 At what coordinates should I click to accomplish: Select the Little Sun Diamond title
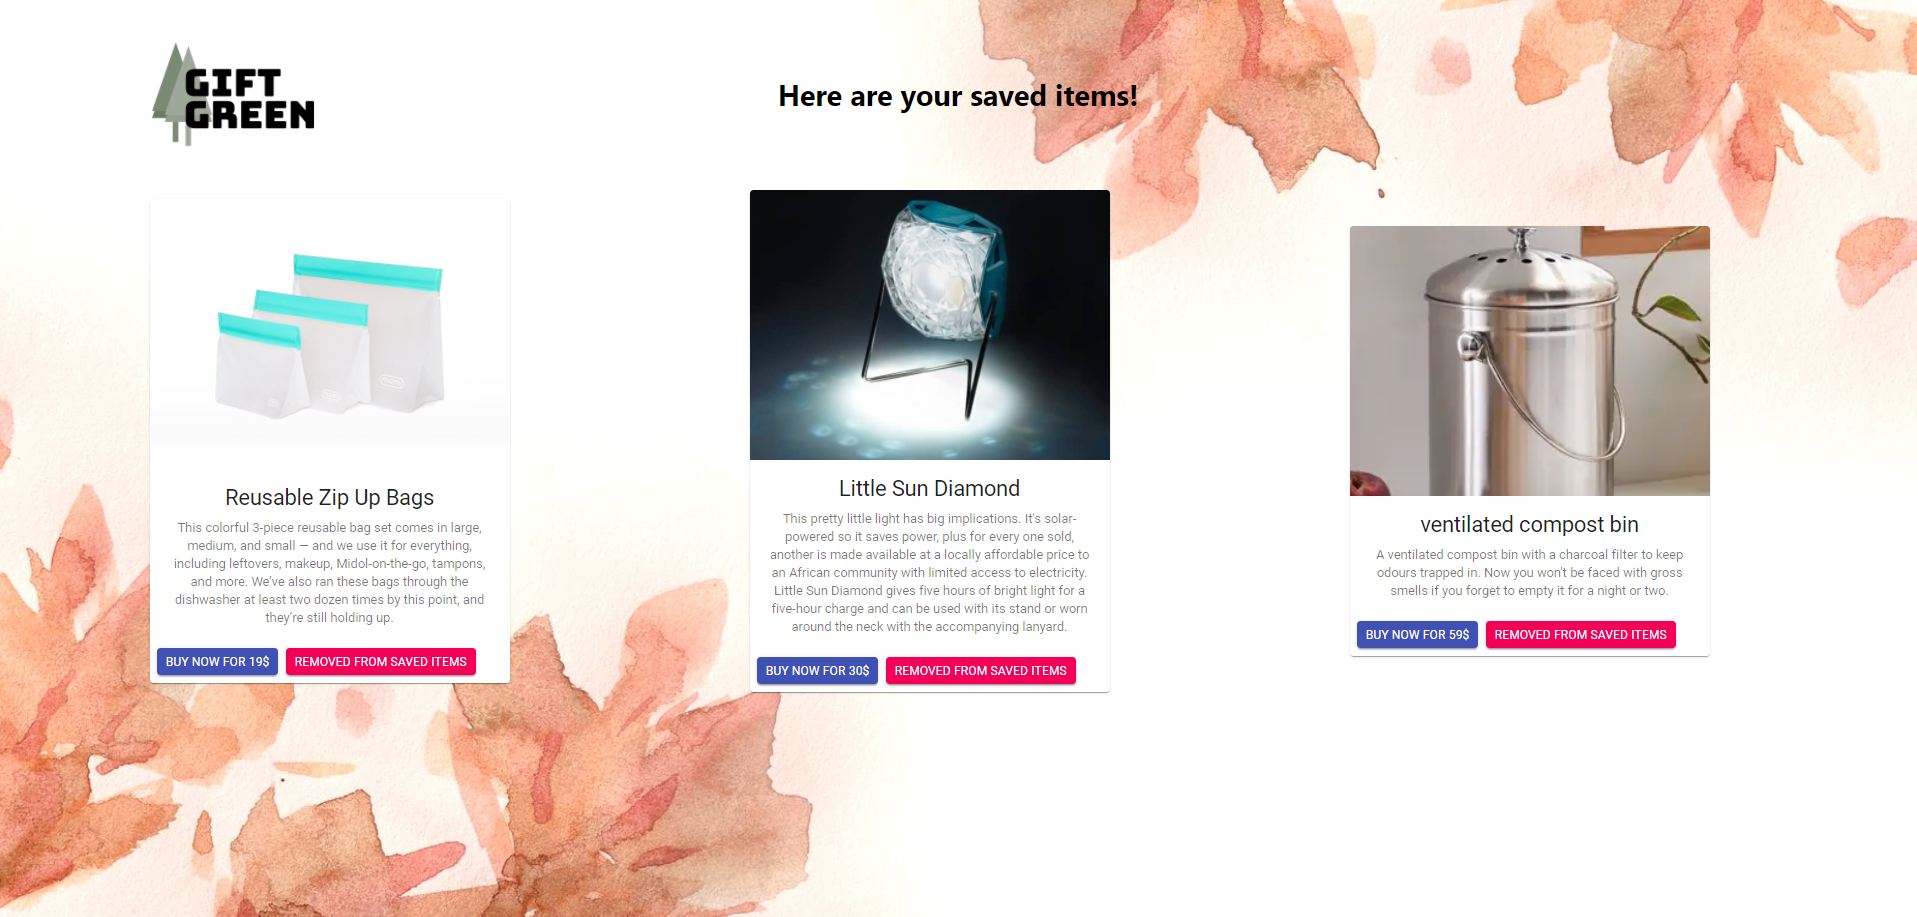click(x=930, y=488)
